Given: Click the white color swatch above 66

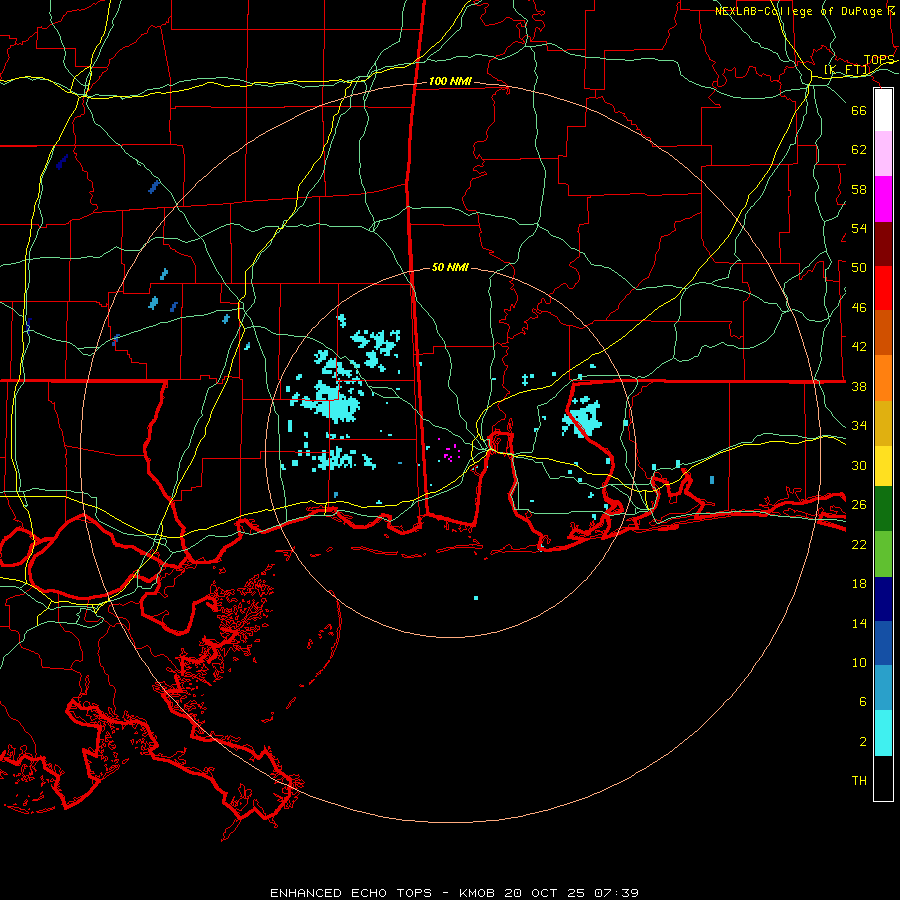Looking at the screenshot, I should pos(883,110).
